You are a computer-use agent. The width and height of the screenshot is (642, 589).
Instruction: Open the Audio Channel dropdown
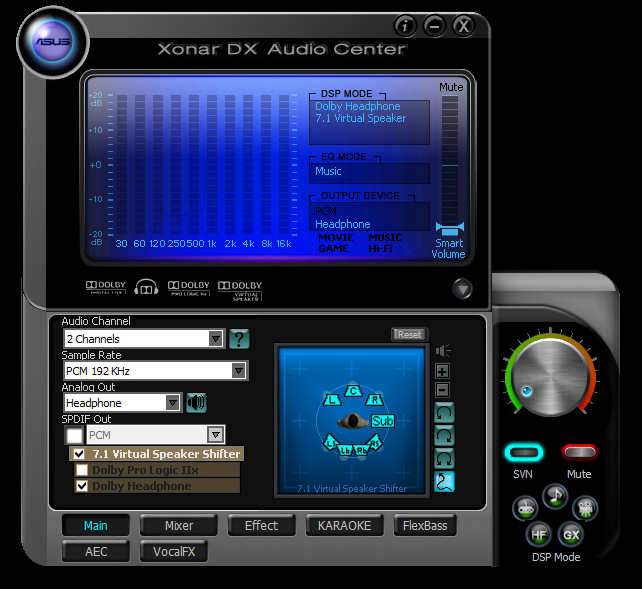pos(216,339)
